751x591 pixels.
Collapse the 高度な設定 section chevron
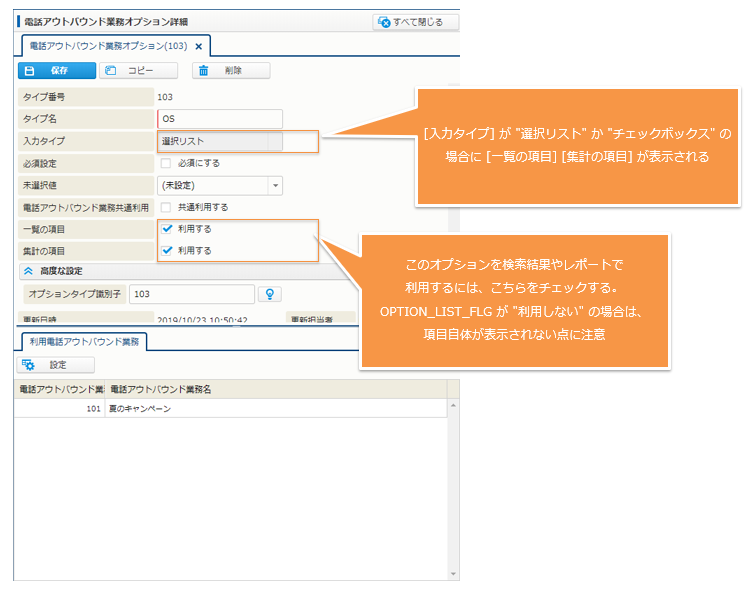(x=28, y=270)
